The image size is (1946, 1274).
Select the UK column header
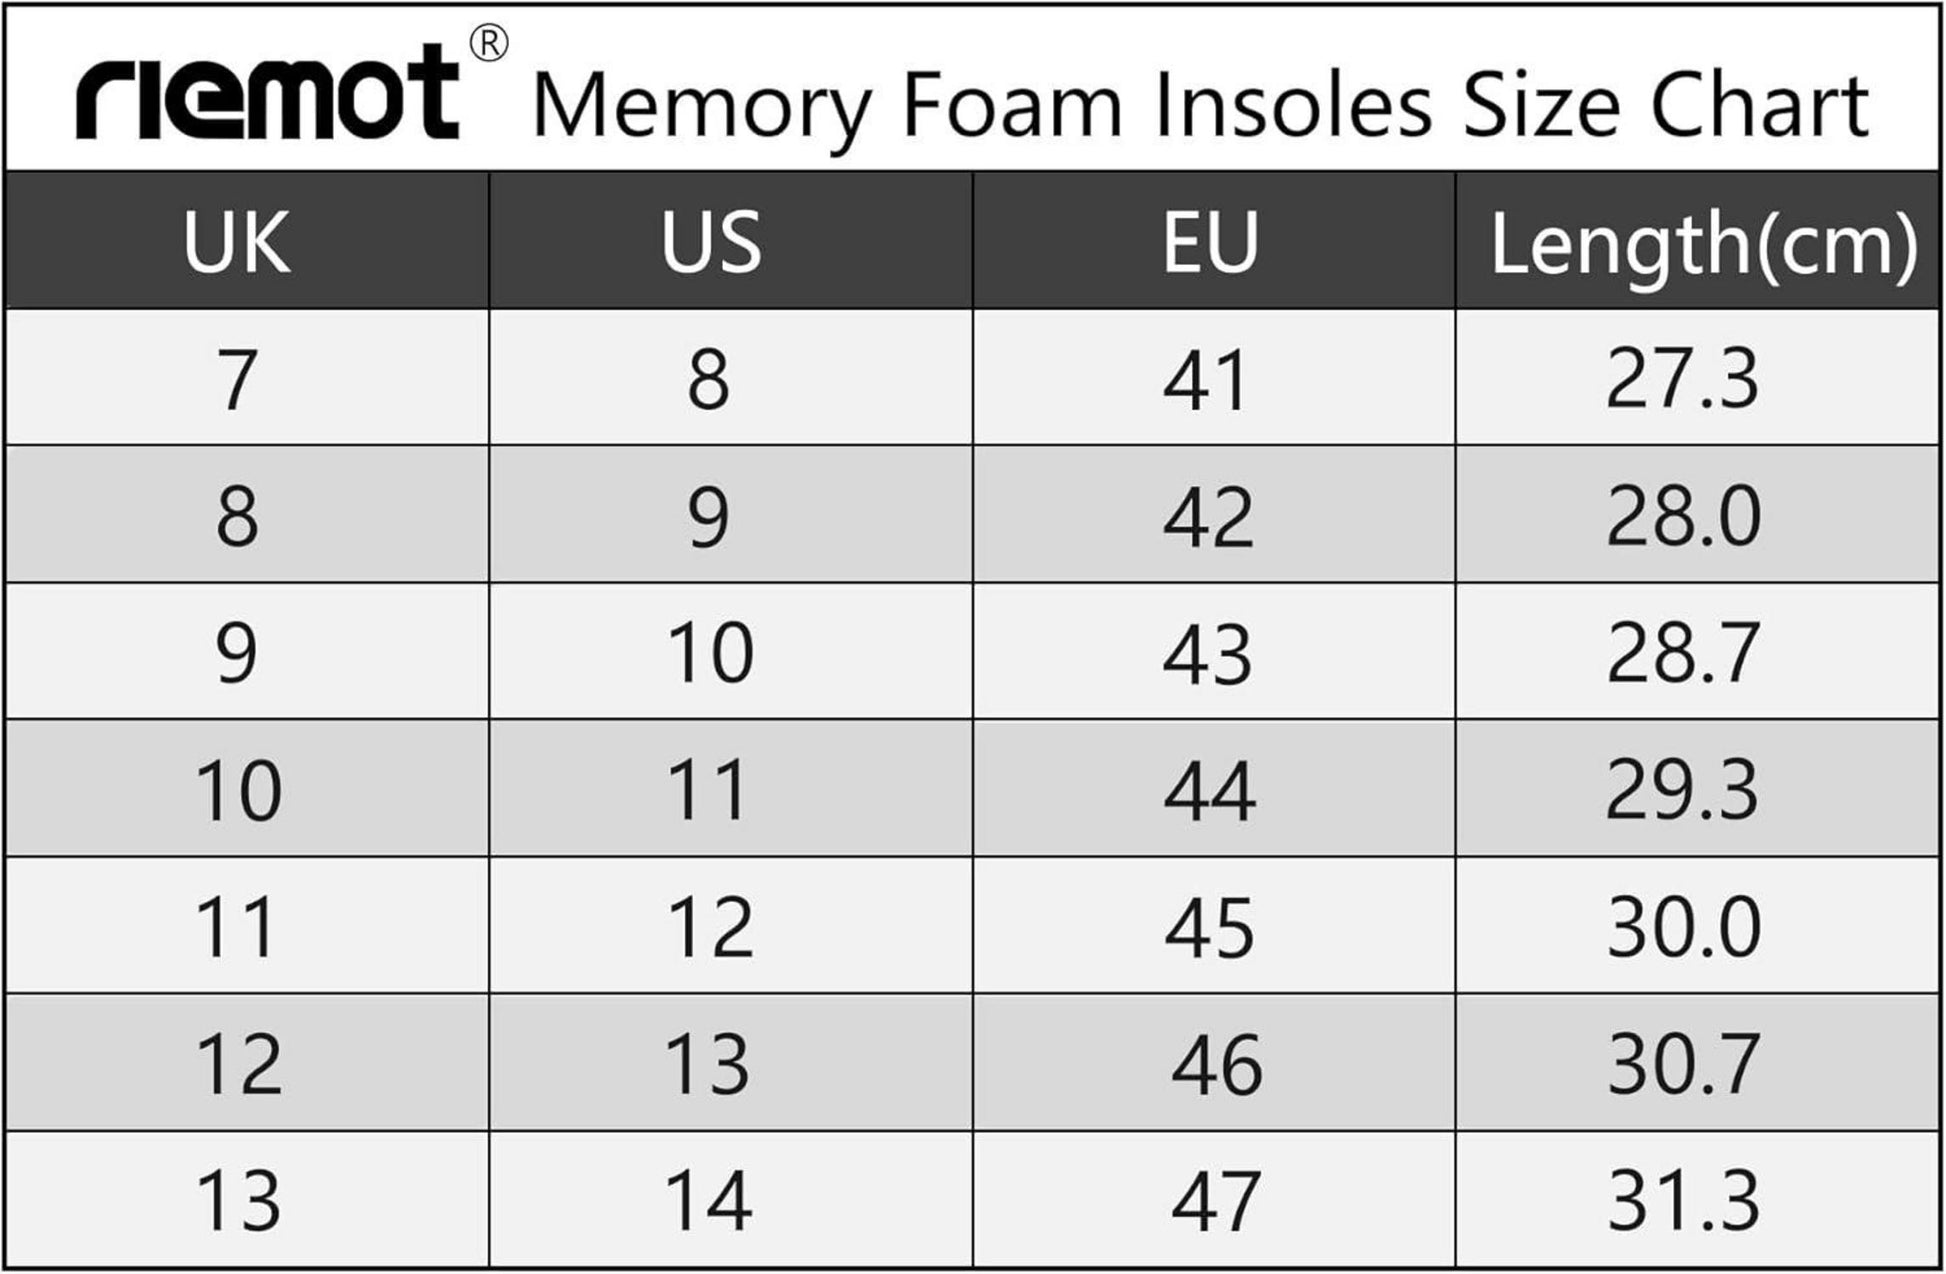237,242
